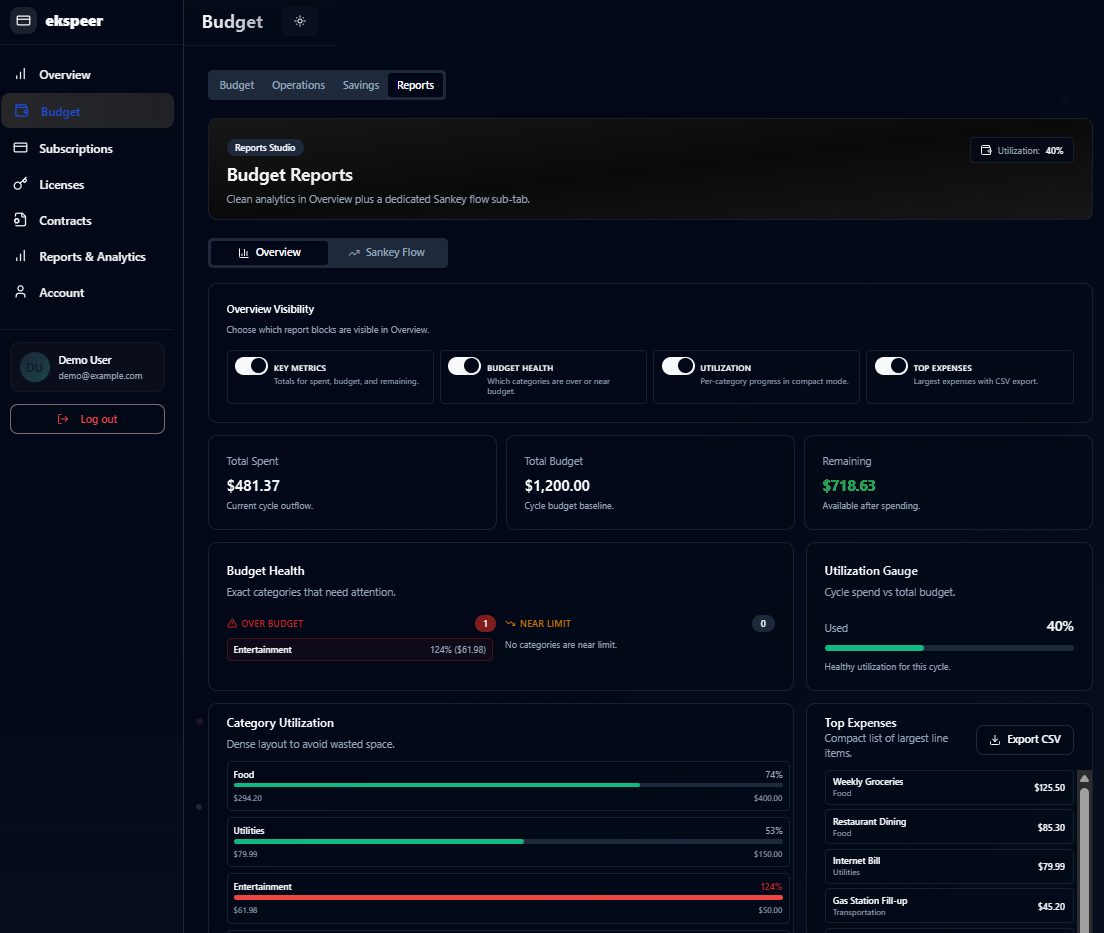This screenshot has height=933, width=1104.
Task: Click the Demo User avatar
Action: pyautogui.click(x=35, y=367)
